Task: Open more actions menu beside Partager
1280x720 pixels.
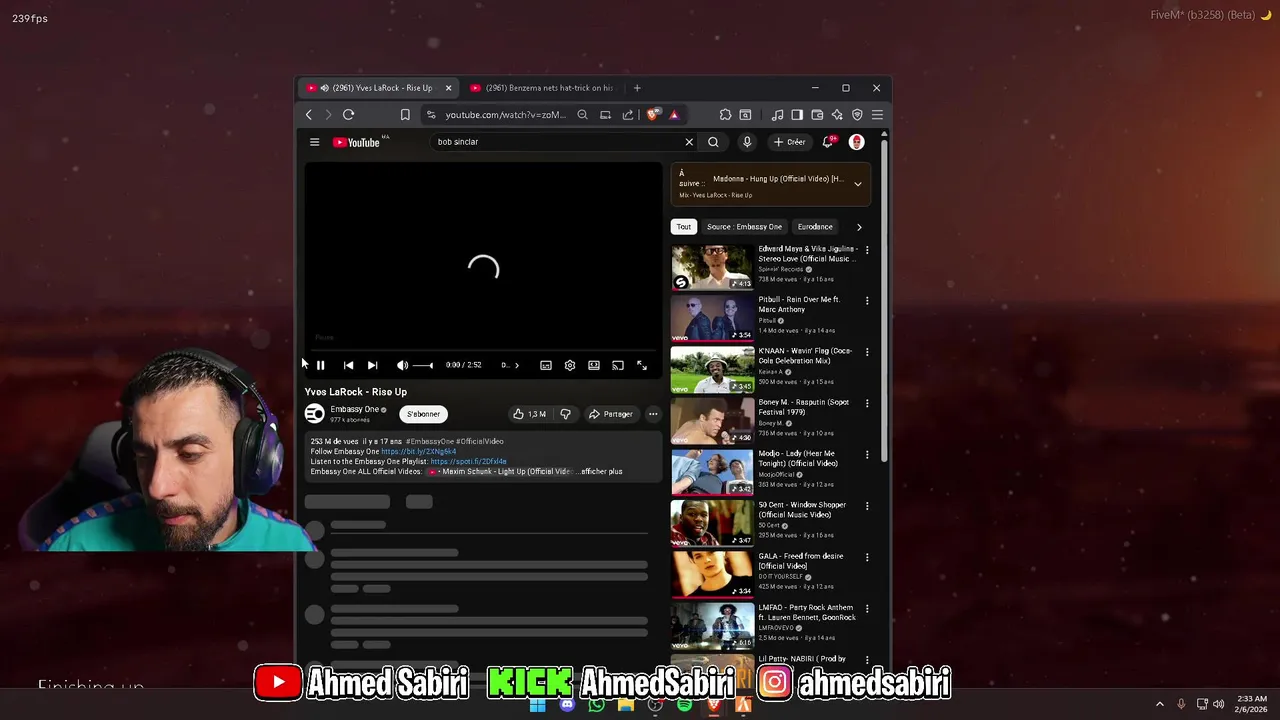Action: [x=653, y=414]
